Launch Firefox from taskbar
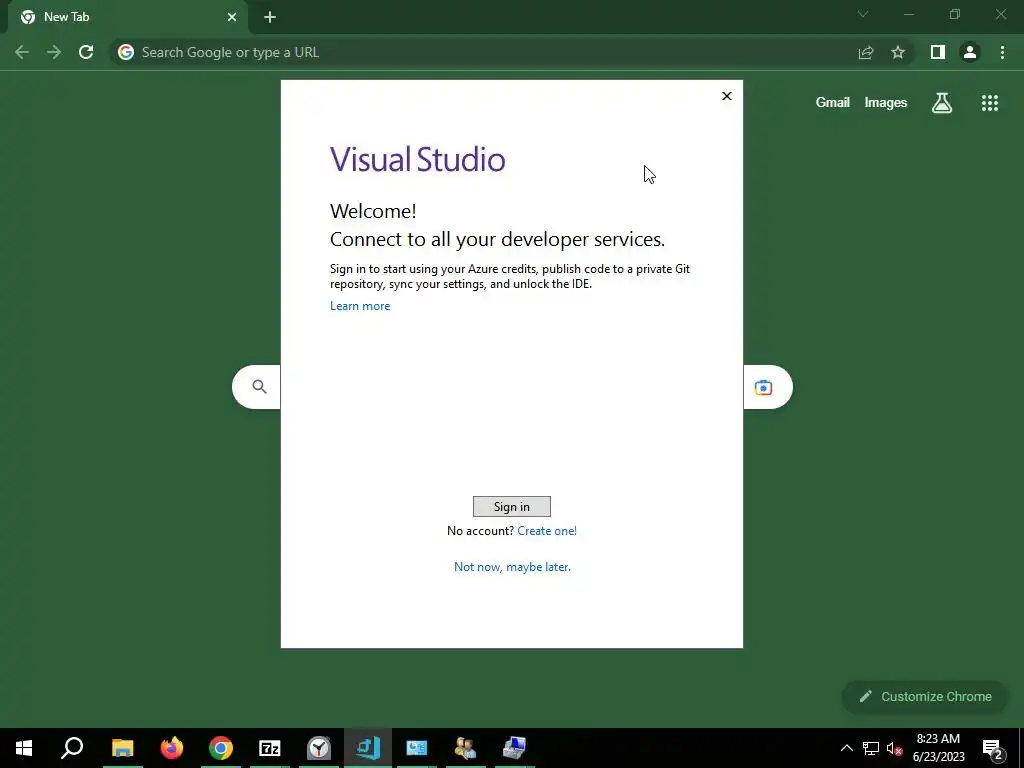The height and width of the screenshot is (768, 1024). tap(172, 748)
